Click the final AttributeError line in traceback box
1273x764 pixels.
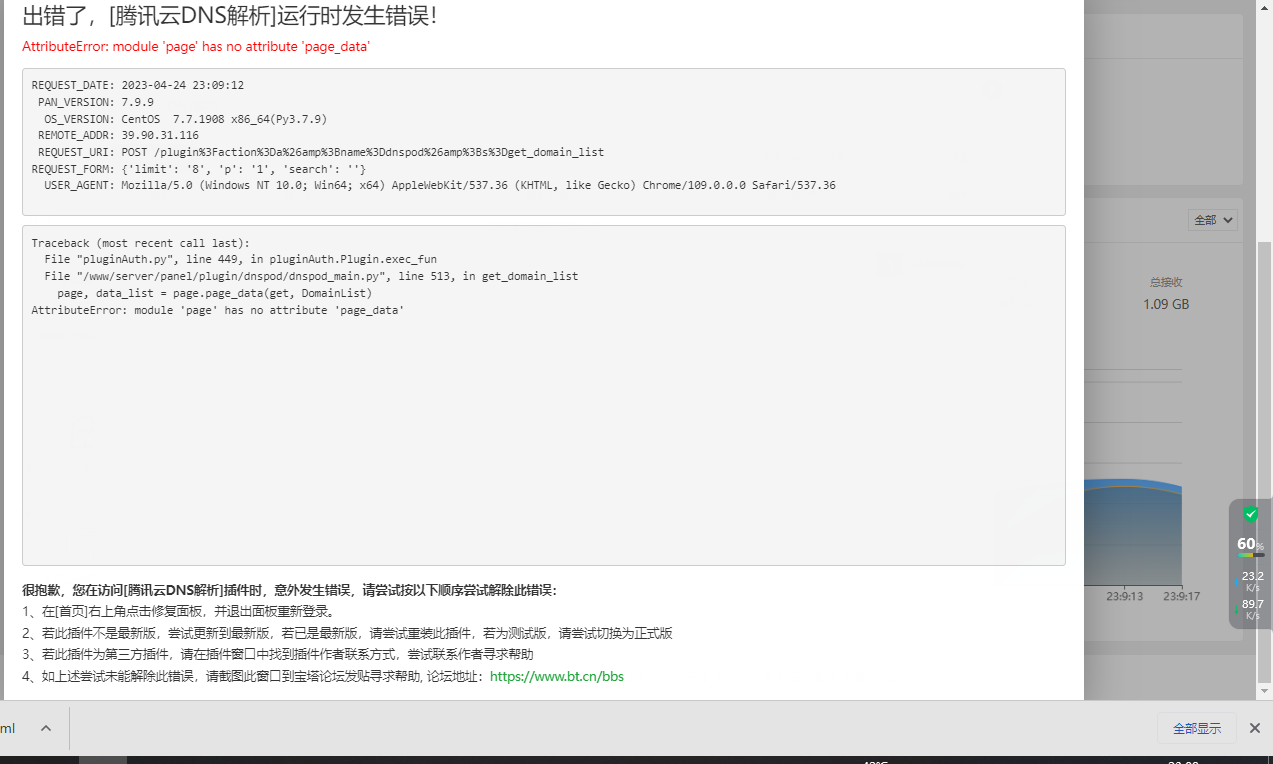click(217, 310)
